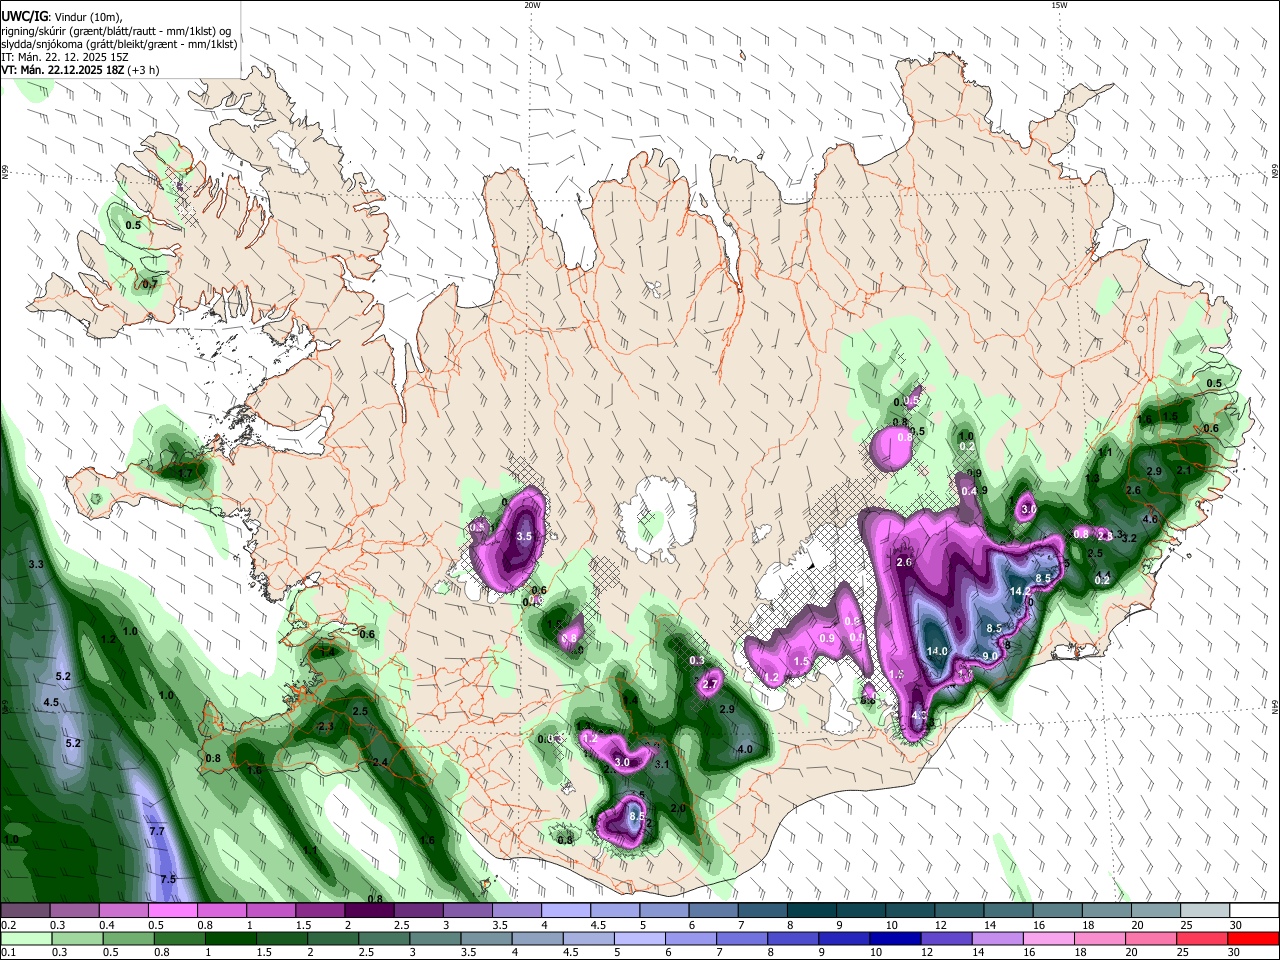Click the red swatch in rain legend
Screen dimensions: 1280x960
[x=1253, y=938]
